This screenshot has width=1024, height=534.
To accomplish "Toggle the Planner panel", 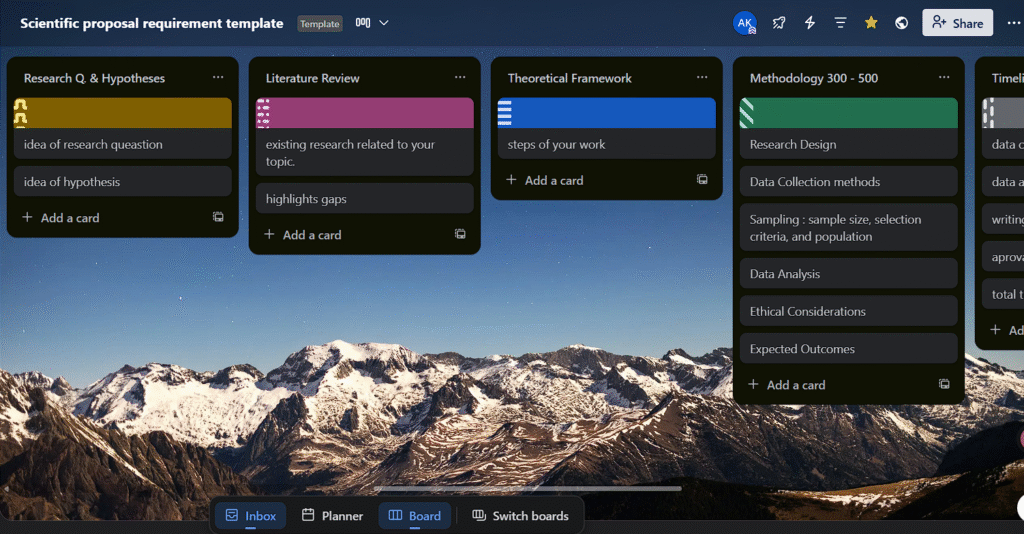I will coord(332,516).
